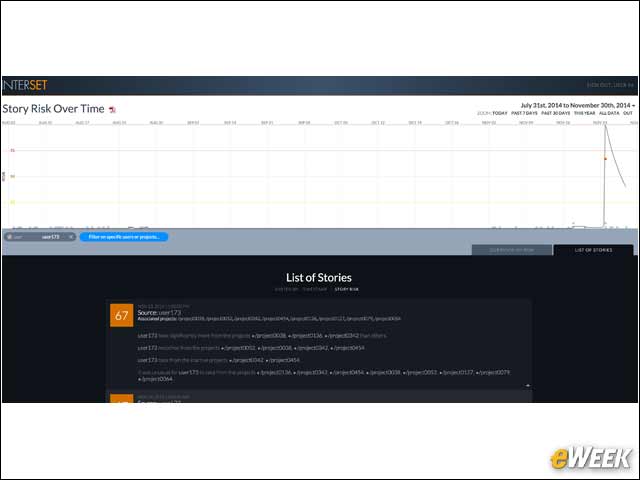Zoom the chart to PAST 7 DAYS
The image size is (640, 480).
(524, 113)
